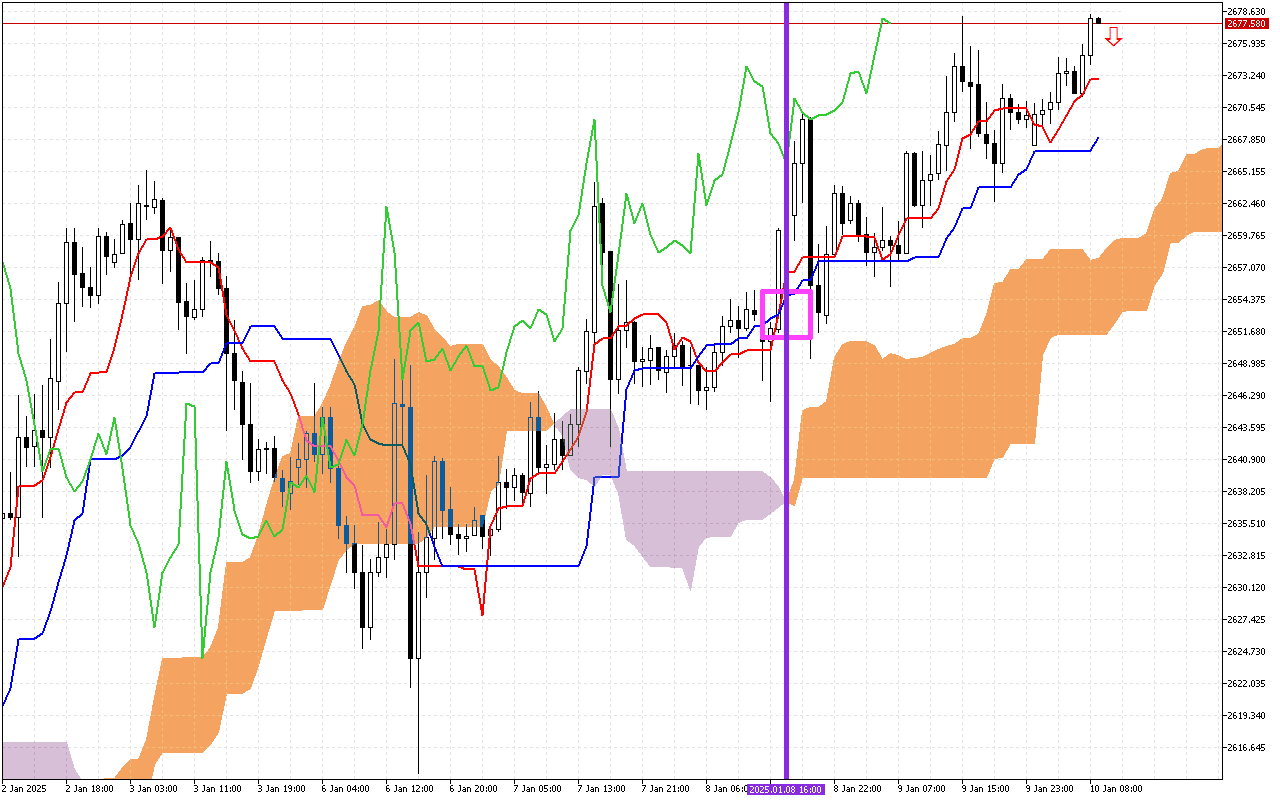Click the 2678.630 price scale label

pos(1246,11)
